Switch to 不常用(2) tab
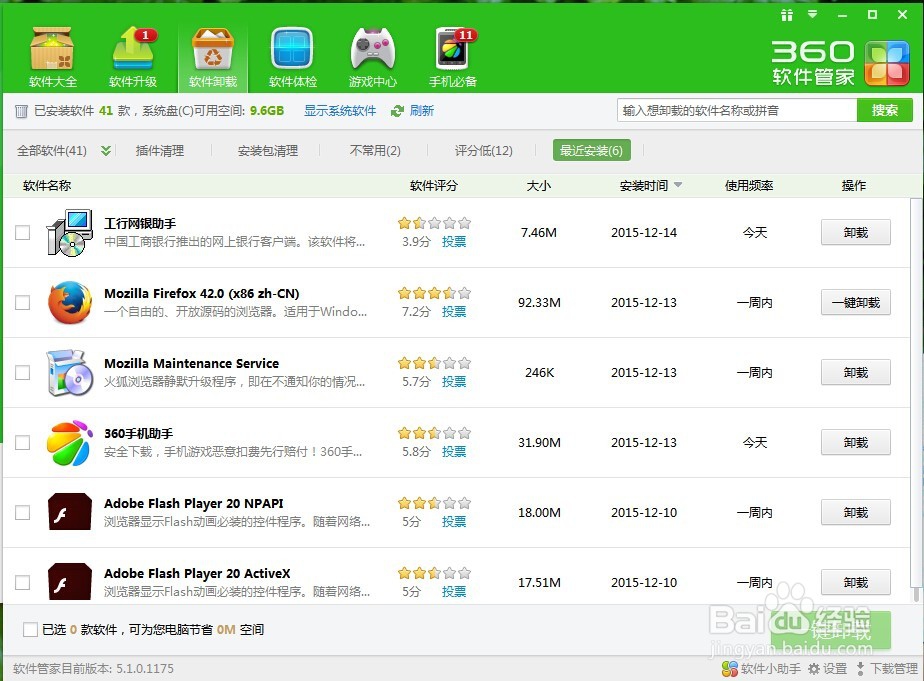 click(x=375, y=151)
